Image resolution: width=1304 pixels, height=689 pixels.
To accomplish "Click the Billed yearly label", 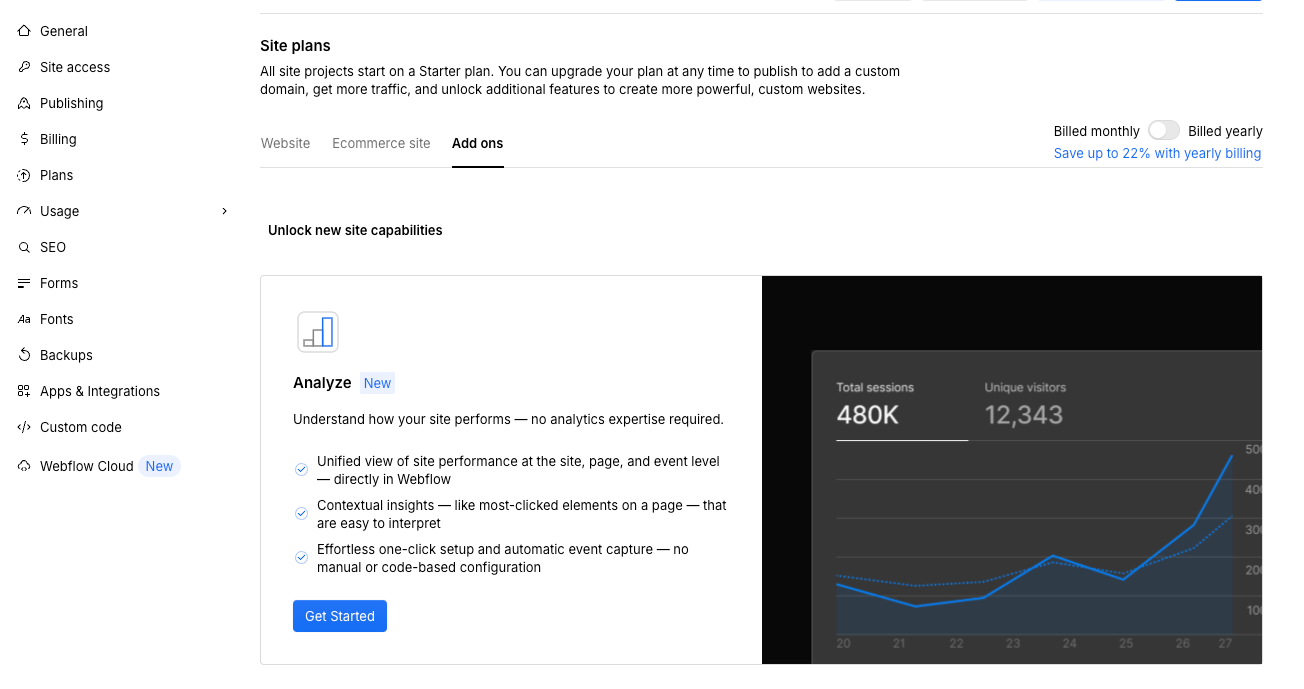I will tap(1225, 131).
